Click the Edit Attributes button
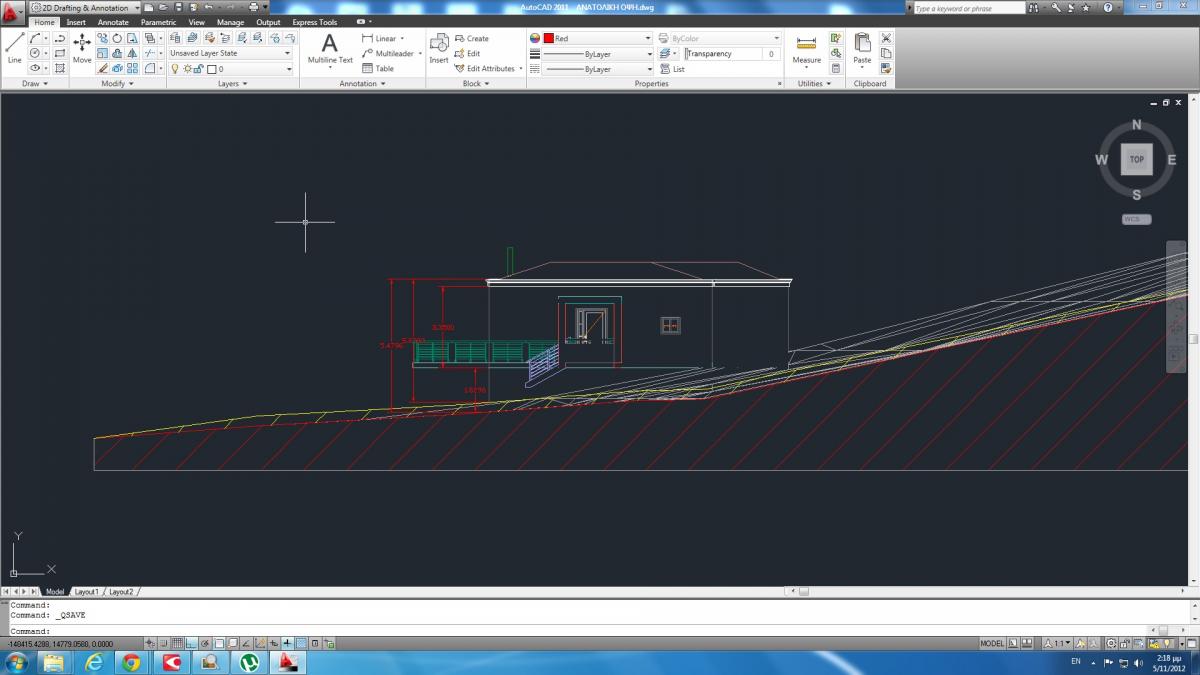 coord(489,69)
